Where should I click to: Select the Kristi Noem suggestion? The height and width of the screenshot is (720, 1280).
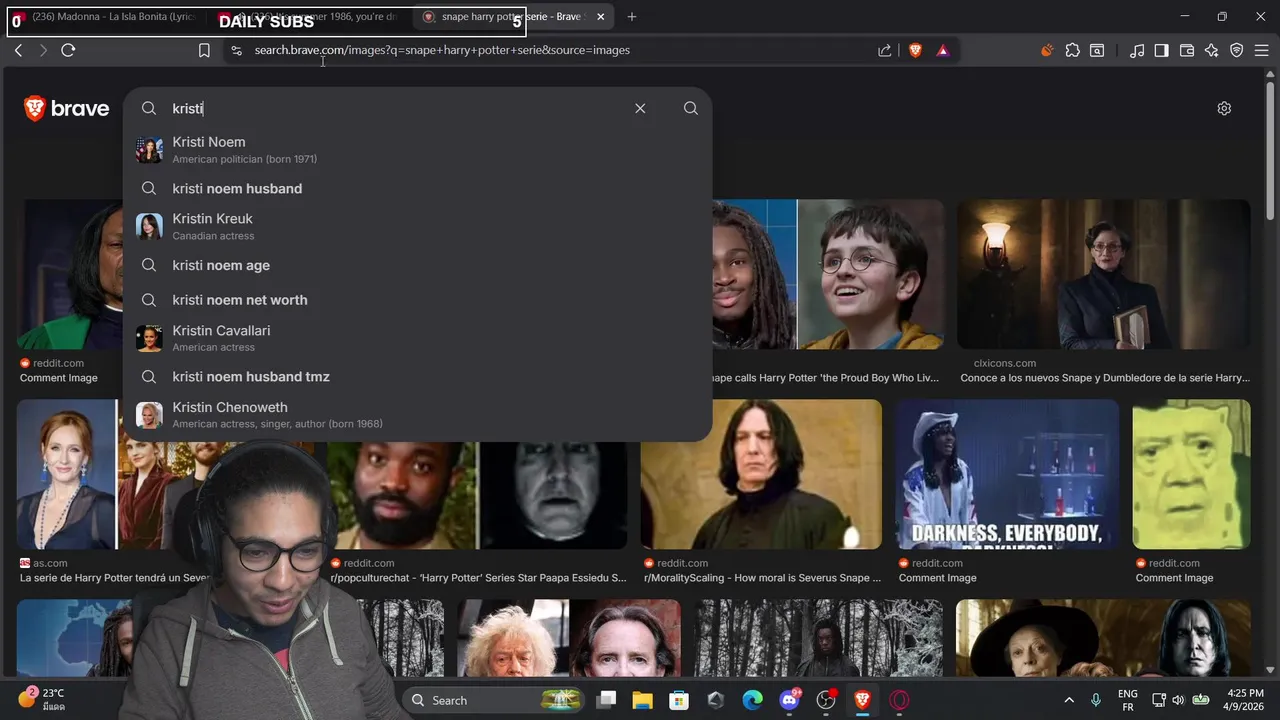(x=417, y=149)
